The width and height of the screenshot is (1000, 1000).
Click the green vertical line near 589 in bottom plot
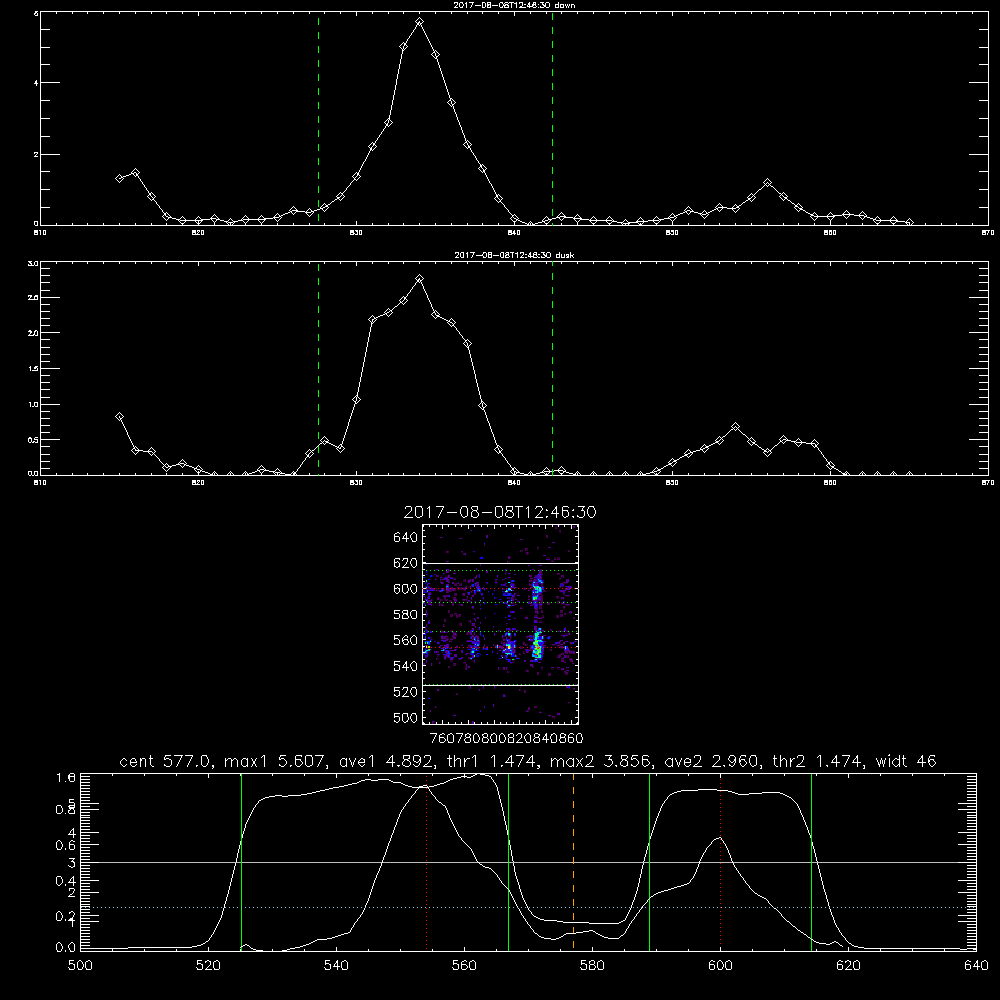(x=649, y=861)
